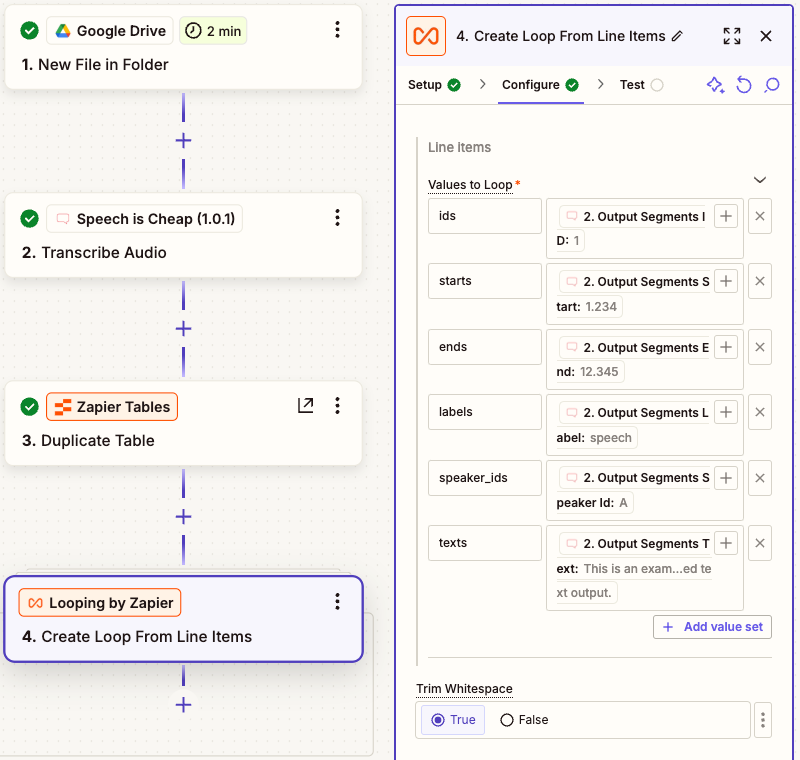The height and width of the screenshot is (760, 800).
Task: Select True for Trim Whitespace
Action: 453,720
